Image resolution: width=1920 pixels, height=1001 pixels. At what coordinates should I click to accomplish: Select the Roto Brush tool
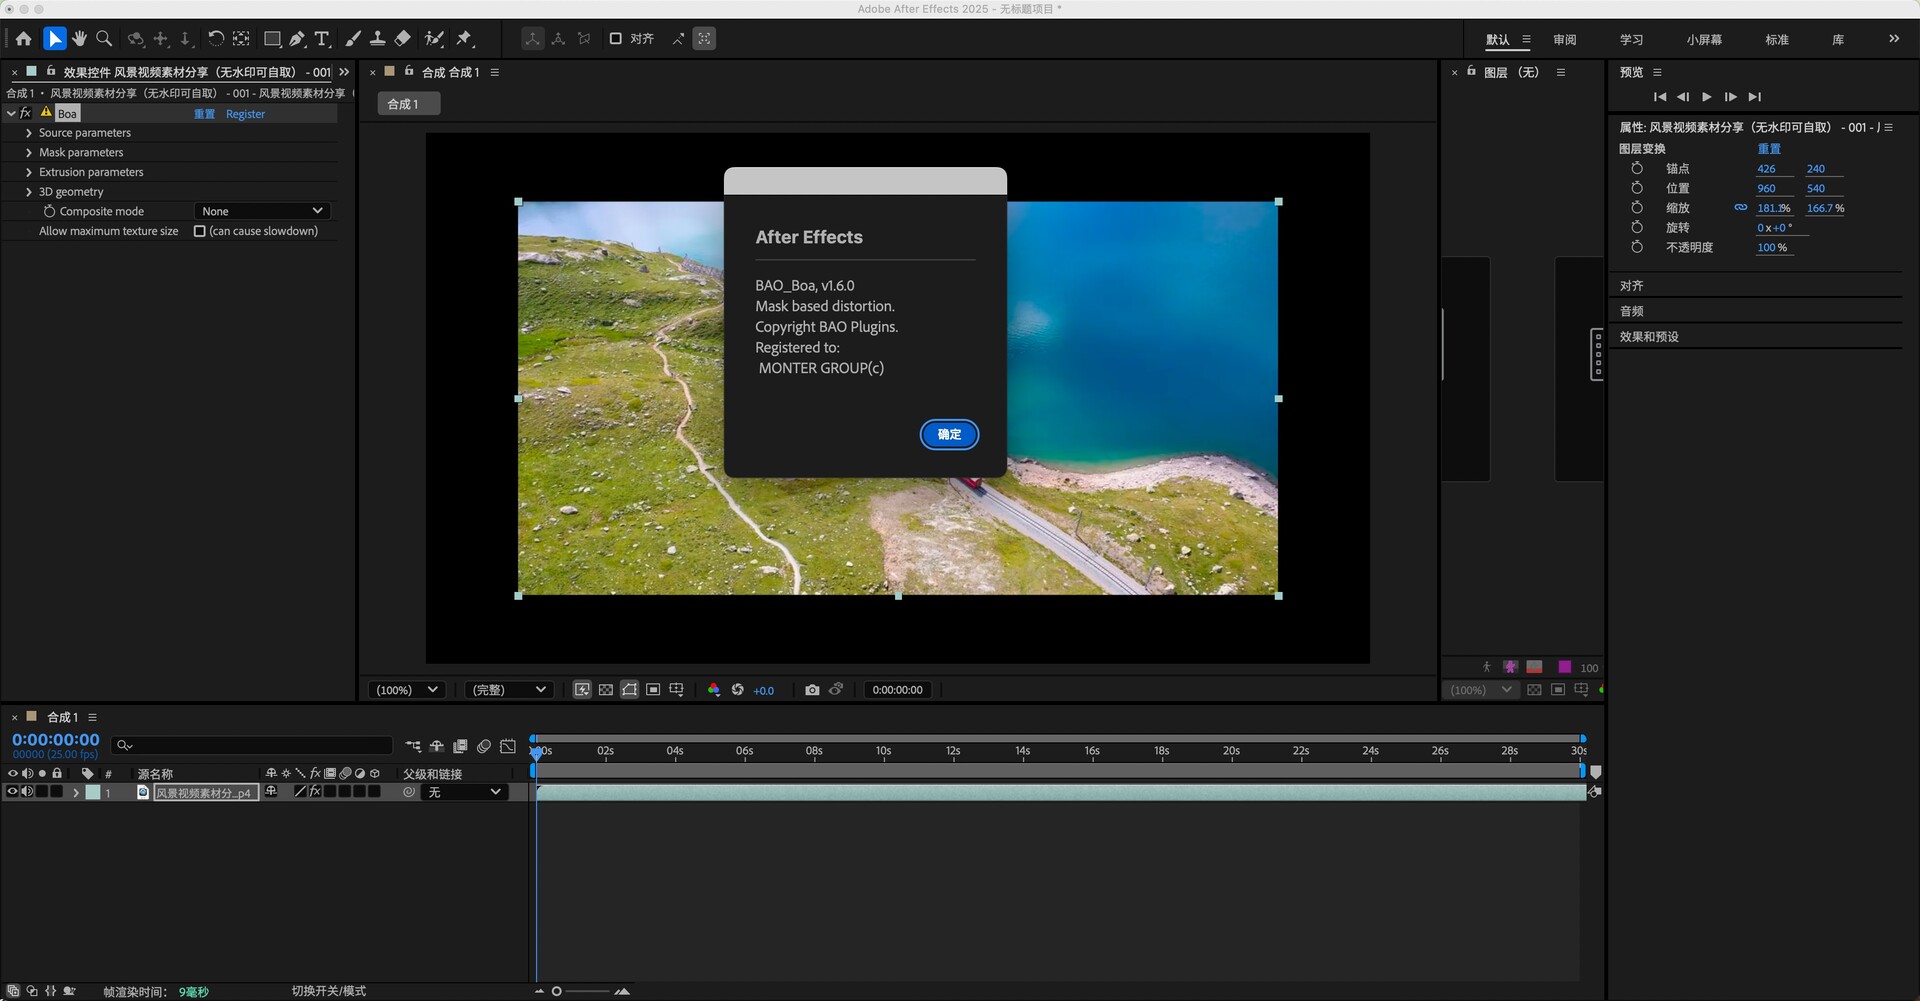click(434, 39)
